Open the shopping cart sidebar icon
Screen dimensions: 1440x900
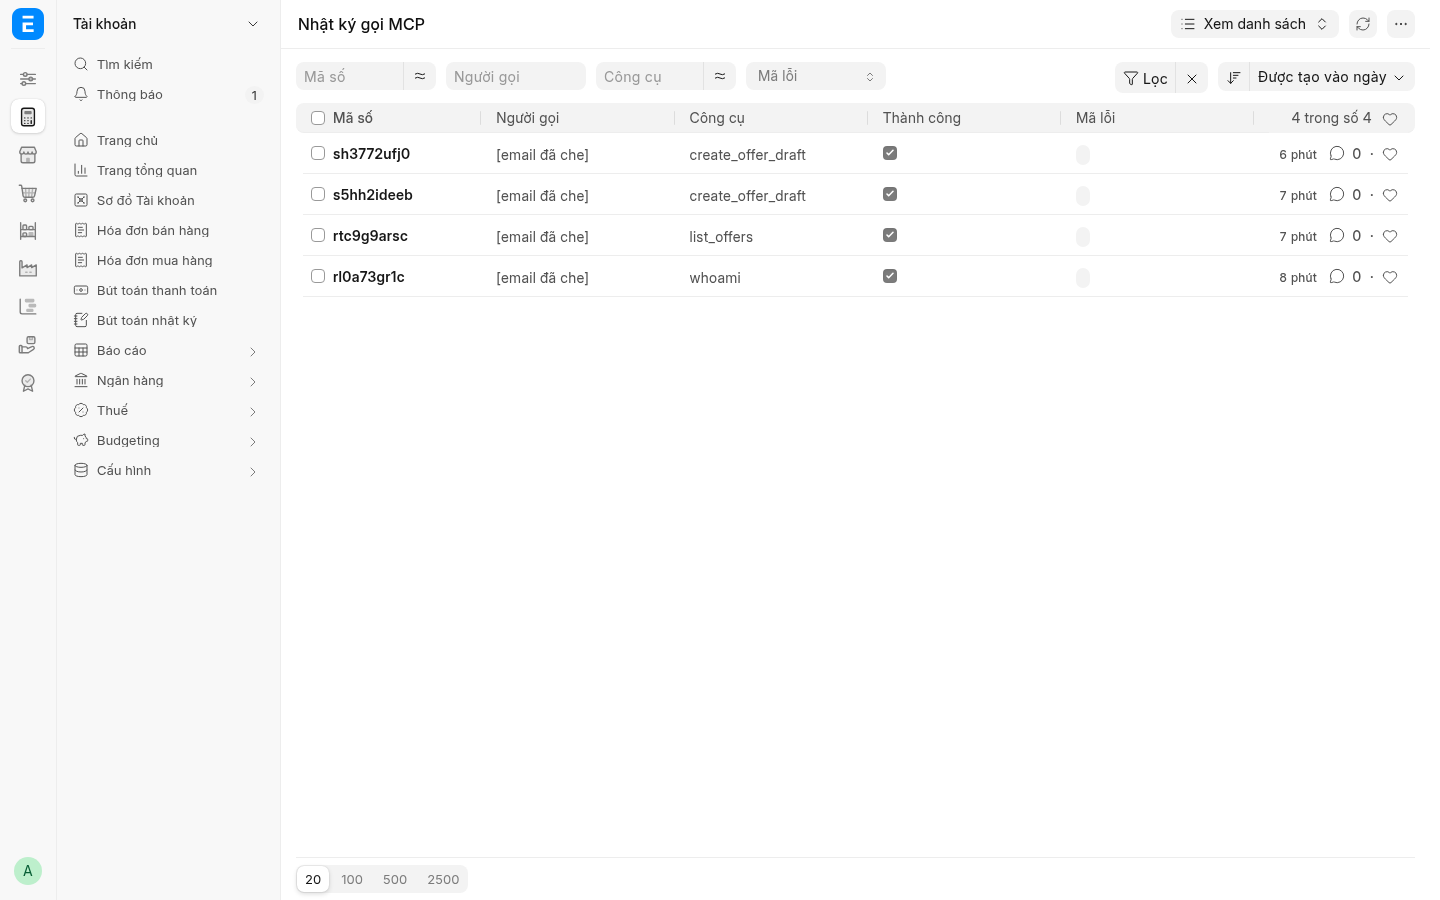click(x=28, y=193)
